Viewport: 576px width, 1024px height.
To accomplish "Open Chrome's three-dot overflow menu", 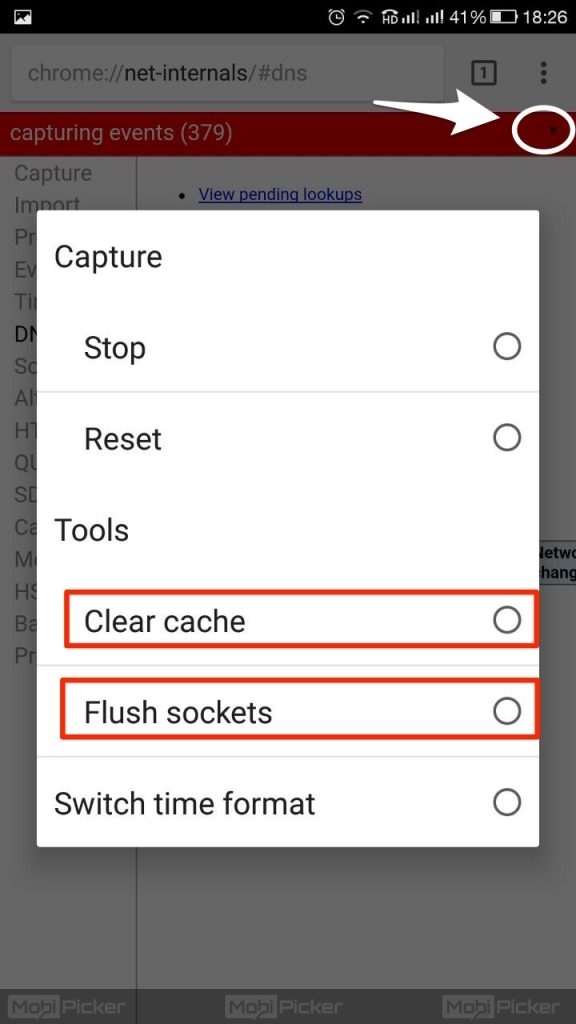I will [543, 72].
